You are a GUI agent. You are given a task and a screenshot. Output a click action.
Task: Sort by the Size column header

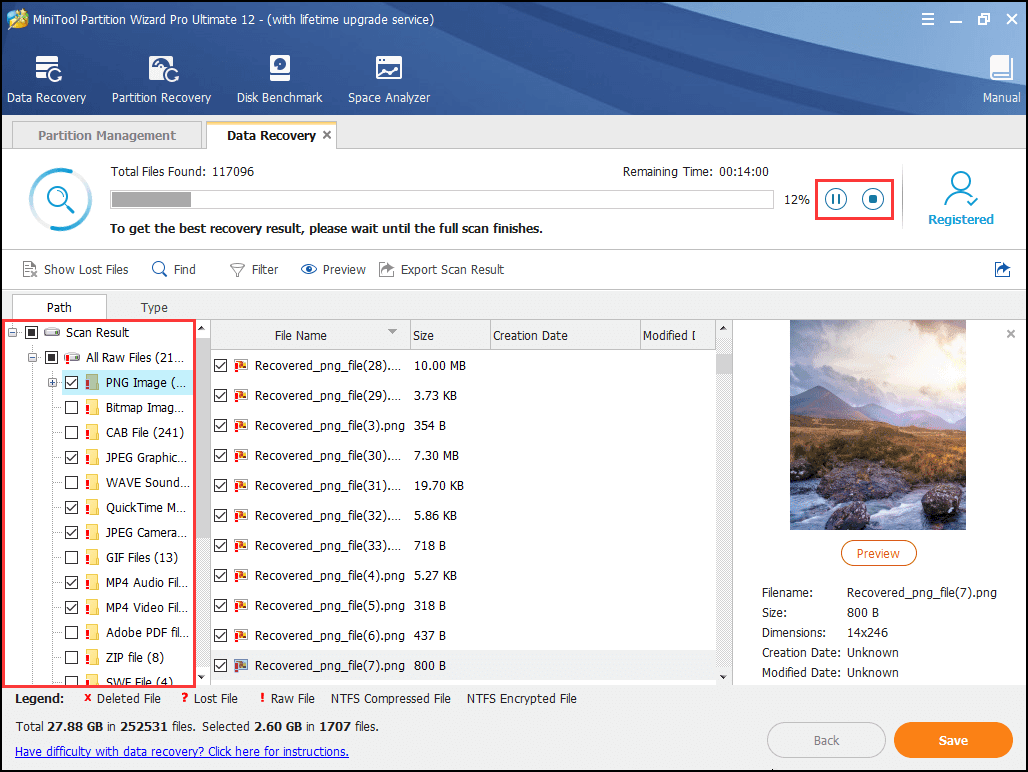[x=450, y=336]
